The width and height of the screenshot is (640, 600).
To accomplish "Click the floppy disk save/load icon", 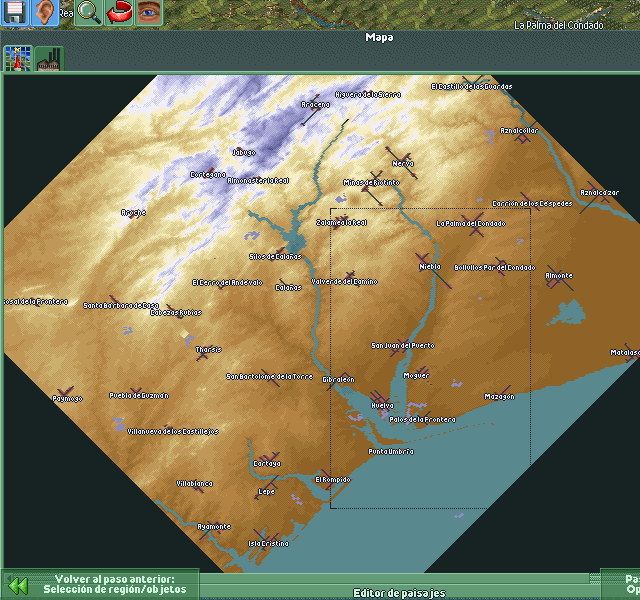I will click(x=14, y=12).
